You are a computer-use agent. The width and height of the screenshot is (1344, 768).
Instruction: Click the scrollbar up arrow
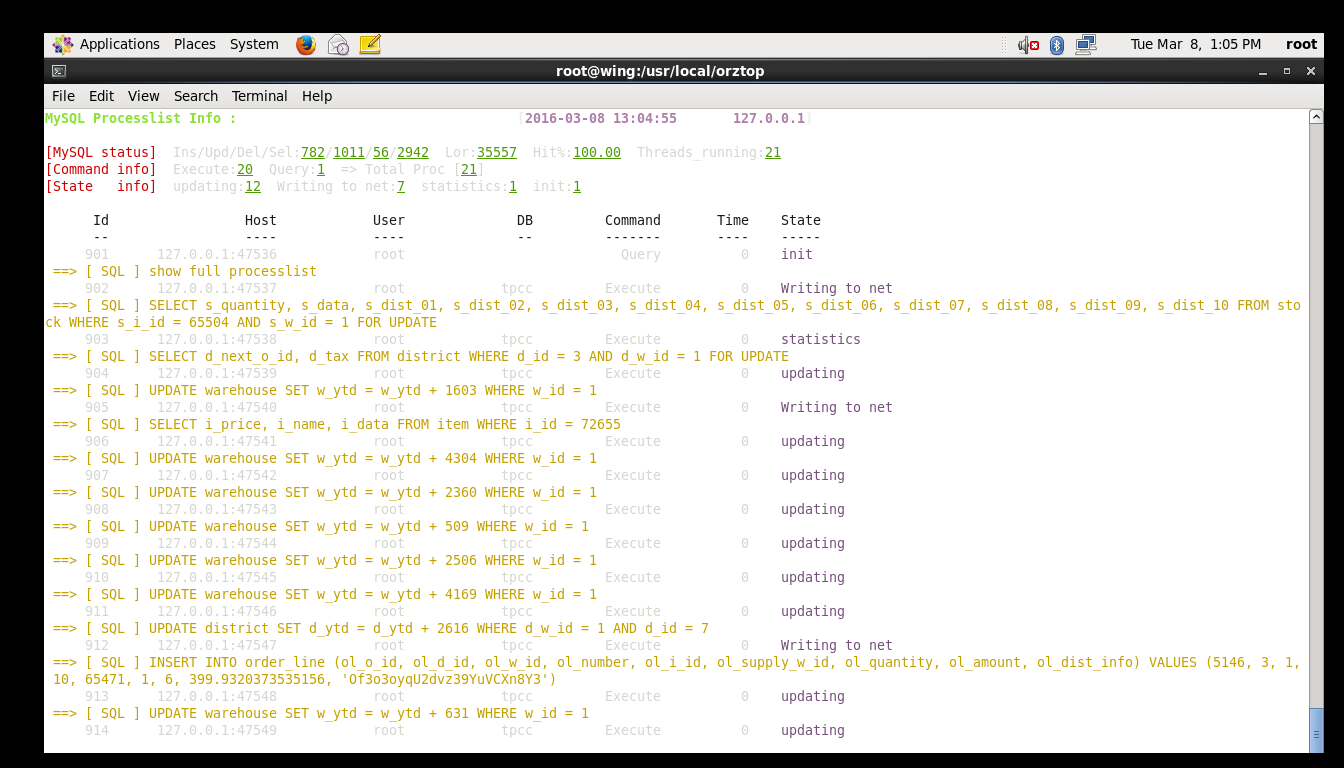click(1316, 116)
